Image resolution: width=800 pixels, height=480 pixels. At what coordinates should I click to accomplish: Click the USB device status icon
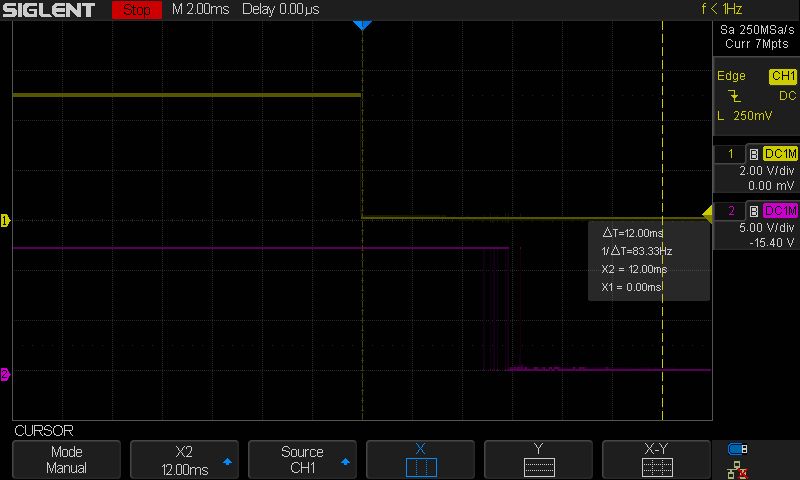click(738, 449)
